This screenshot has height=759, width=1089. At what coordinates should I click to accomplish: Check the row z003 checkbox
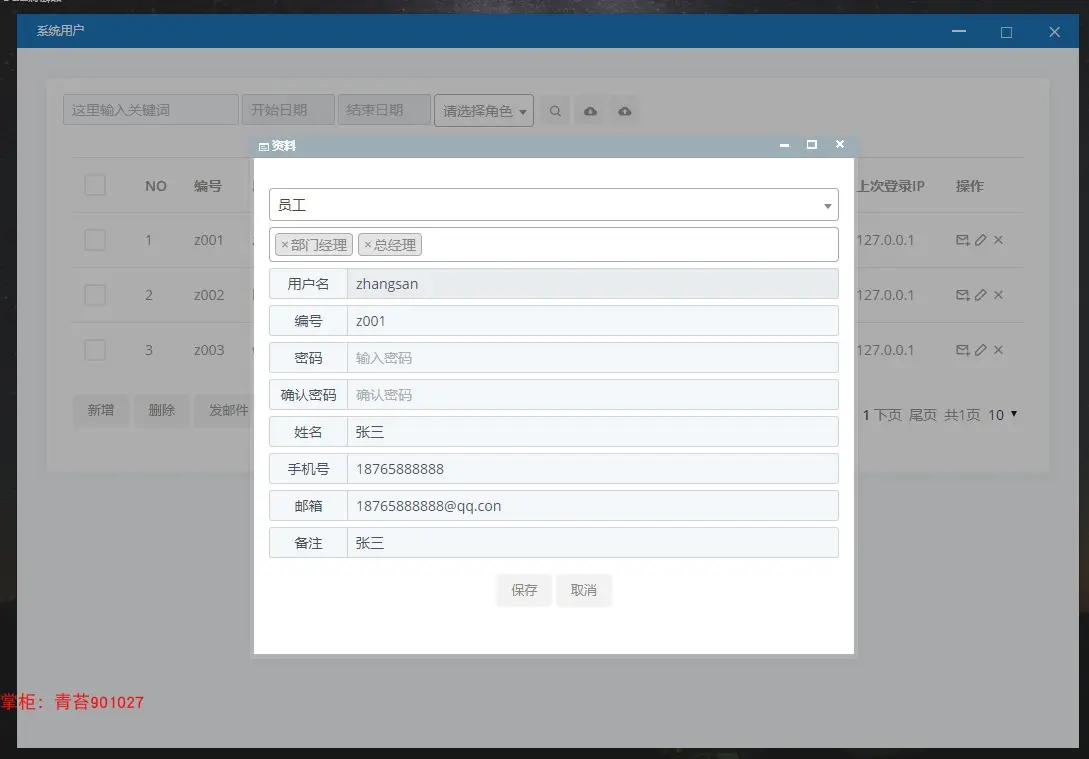pos(95,350)
